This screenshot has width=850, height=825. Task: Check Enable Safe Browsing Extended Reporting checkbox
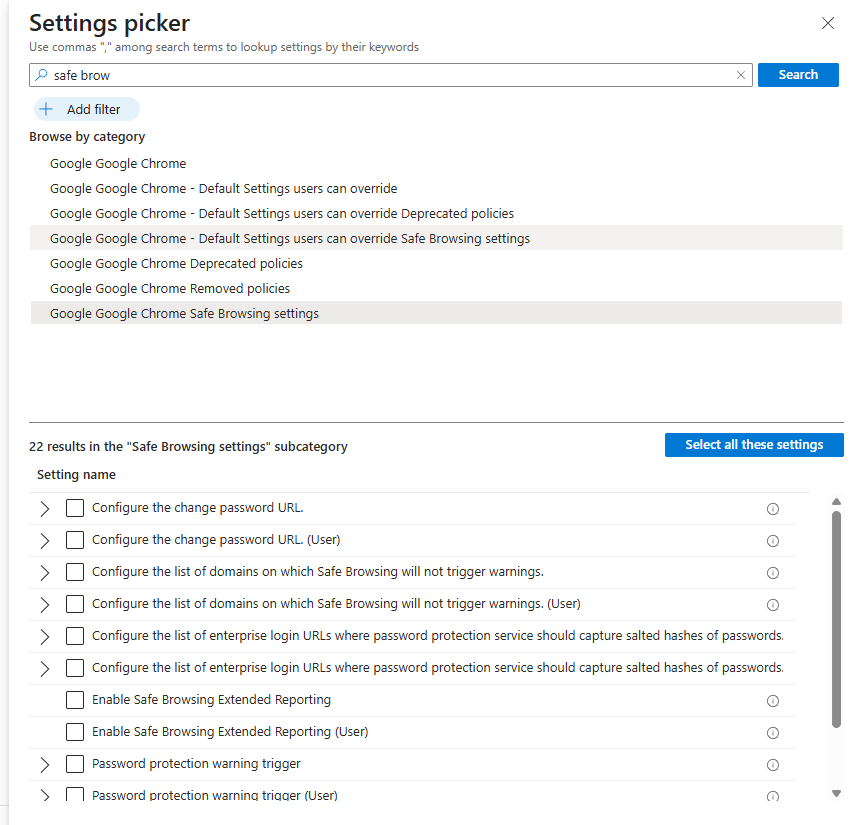pos(75,700)
